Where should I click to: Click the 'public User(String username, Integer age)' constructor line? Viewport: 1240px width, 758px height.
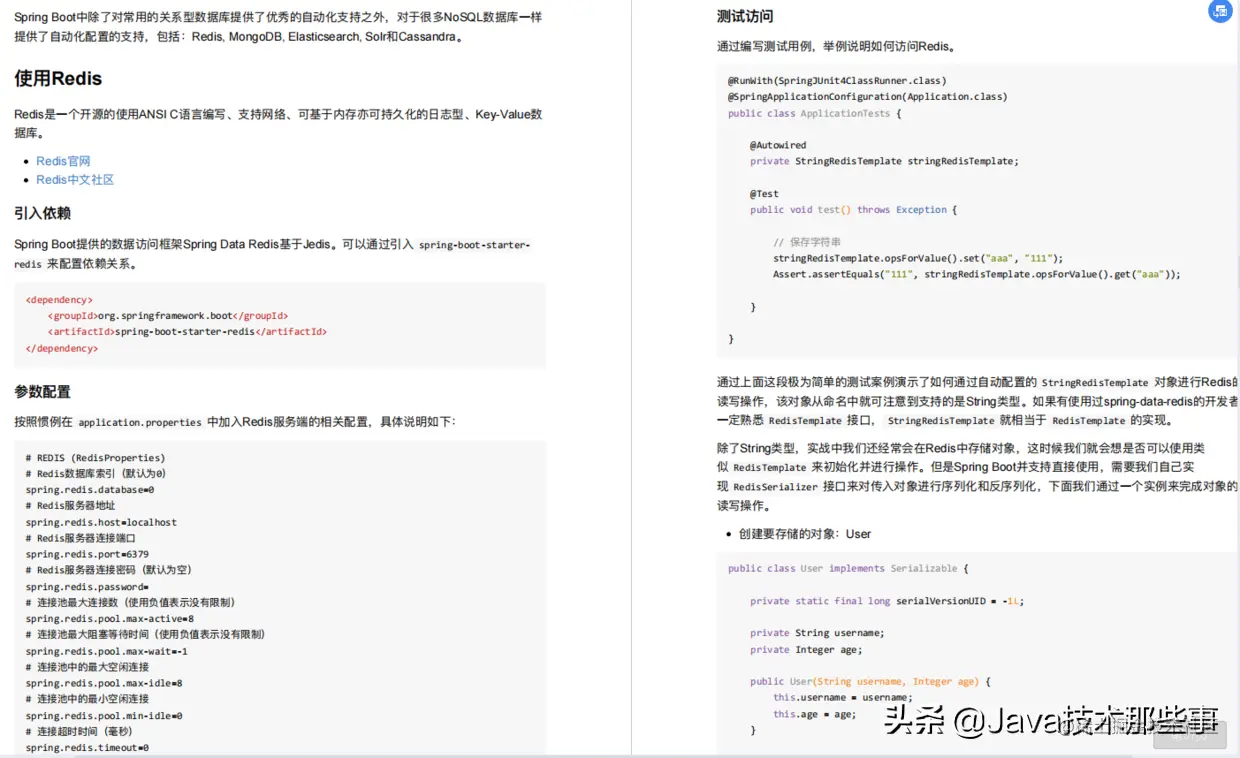tap(870, 681)
